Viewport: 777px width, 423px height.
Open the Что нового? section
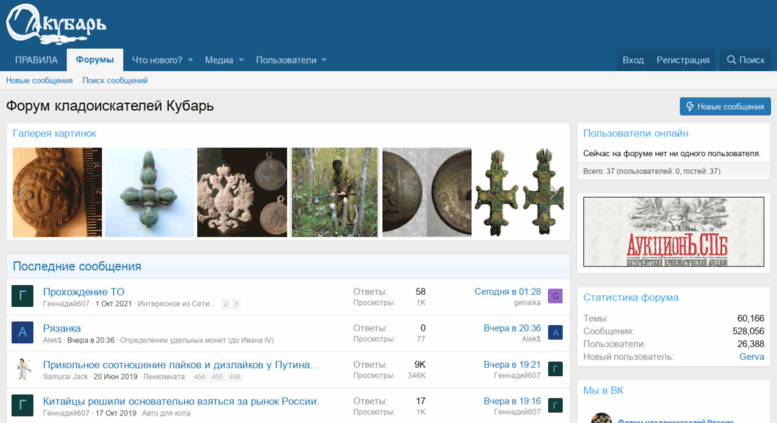coord(157,60)
